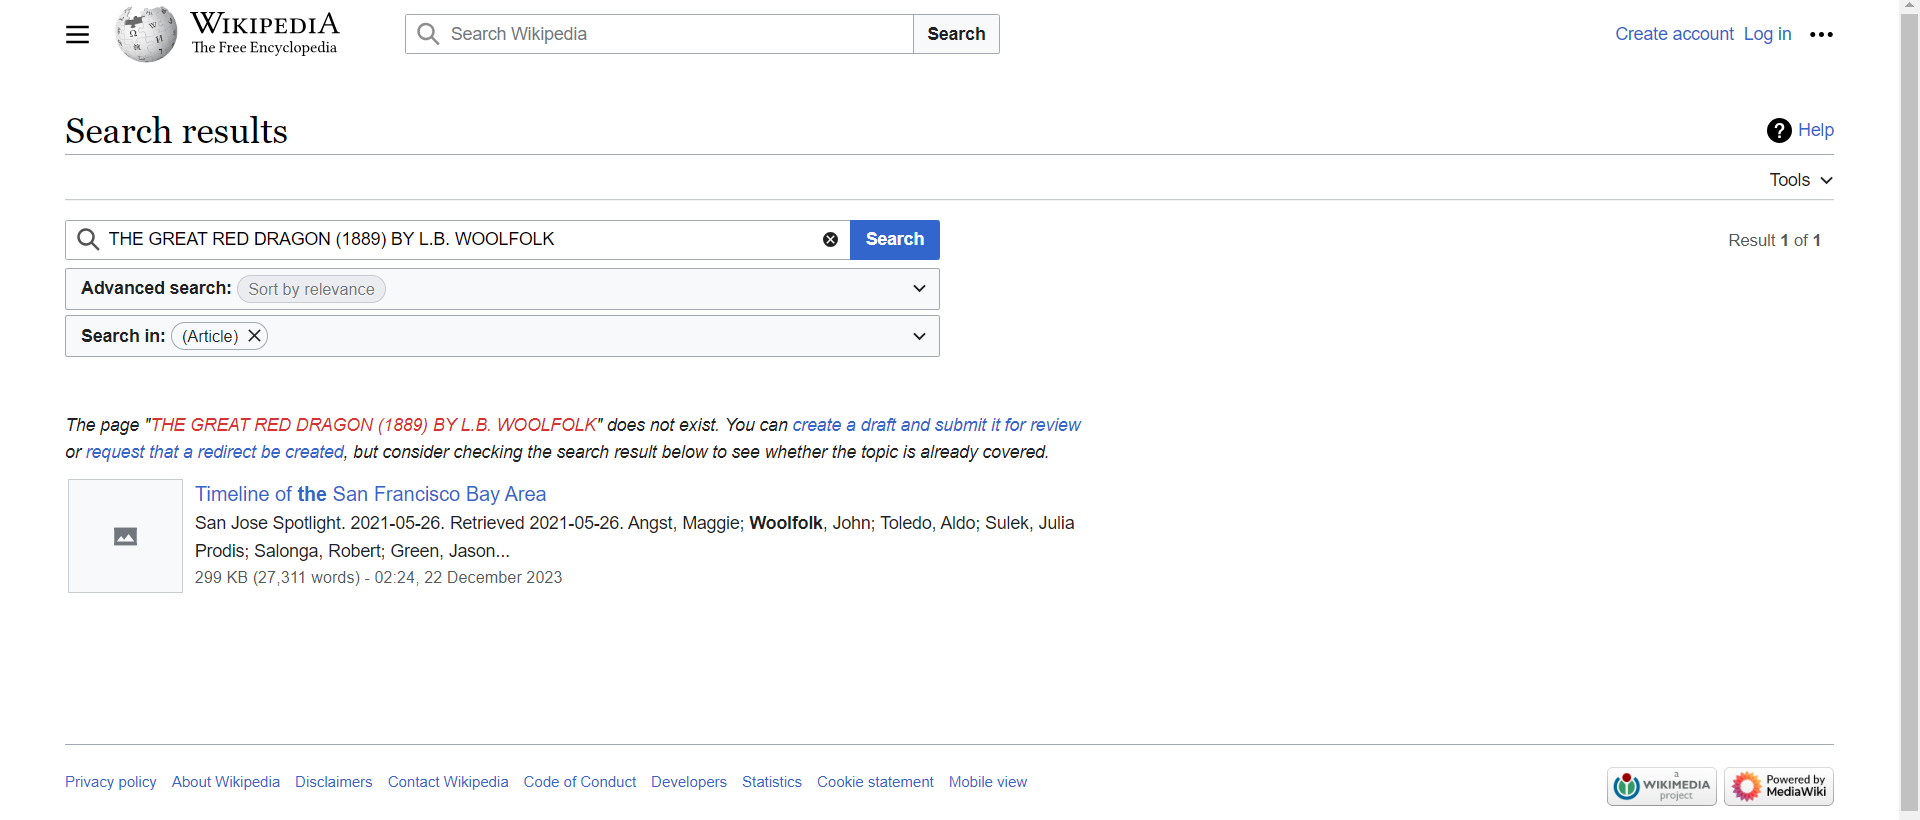This screenshot has height=820, width=1920.
Task: Open Contact Wikipedia footer link
Action: coord(448,782)
